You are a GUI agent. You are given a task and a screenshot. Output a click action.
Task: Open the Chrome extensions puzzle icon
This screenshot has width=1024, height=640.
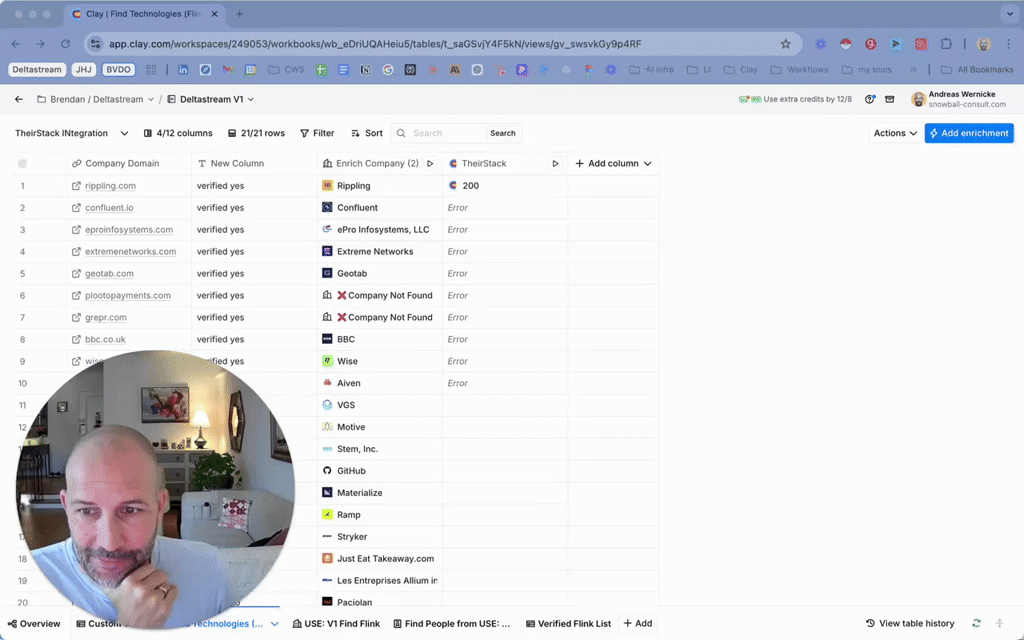(946, 44)
